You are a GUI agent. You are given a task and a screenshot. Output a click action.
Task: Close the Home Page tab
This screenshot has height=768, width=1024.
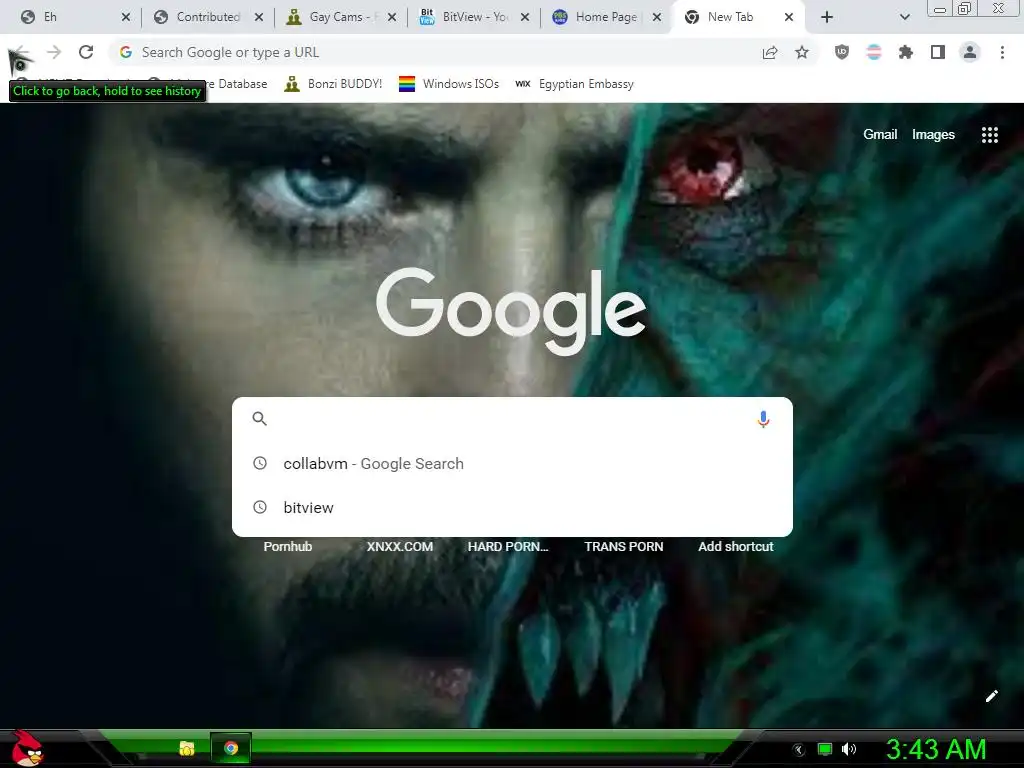[657, 18]
